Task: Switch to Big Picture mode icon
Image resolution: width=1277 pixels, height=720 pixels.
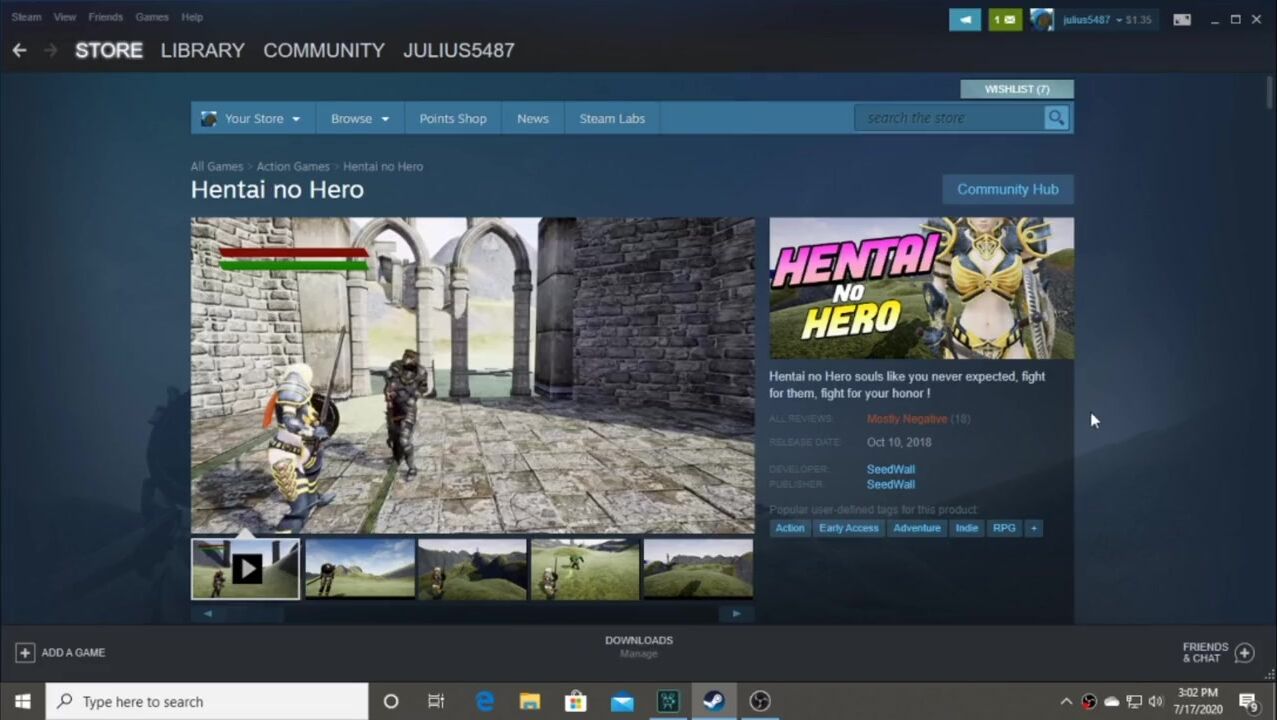Action: point(1182,20)
